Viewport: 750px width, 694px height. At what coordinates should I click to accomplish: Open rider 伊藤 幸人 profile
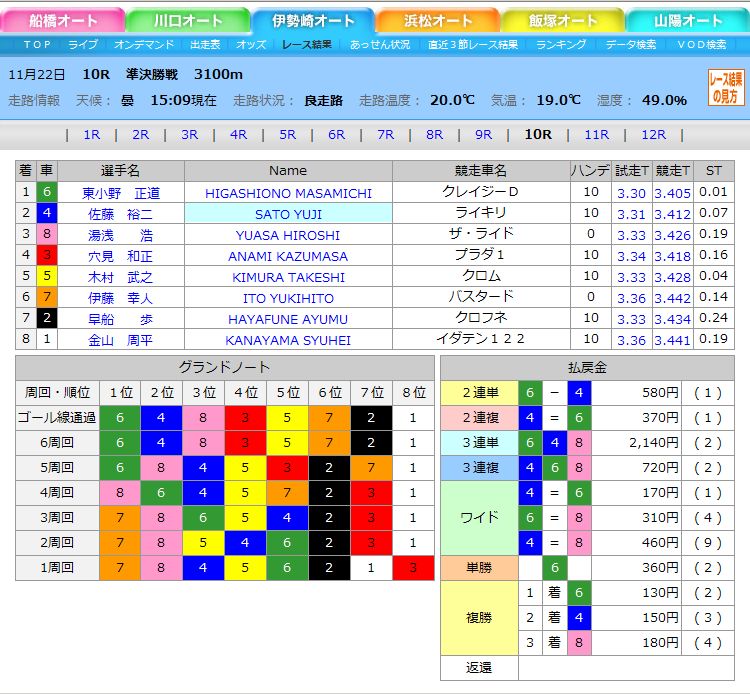121,298
